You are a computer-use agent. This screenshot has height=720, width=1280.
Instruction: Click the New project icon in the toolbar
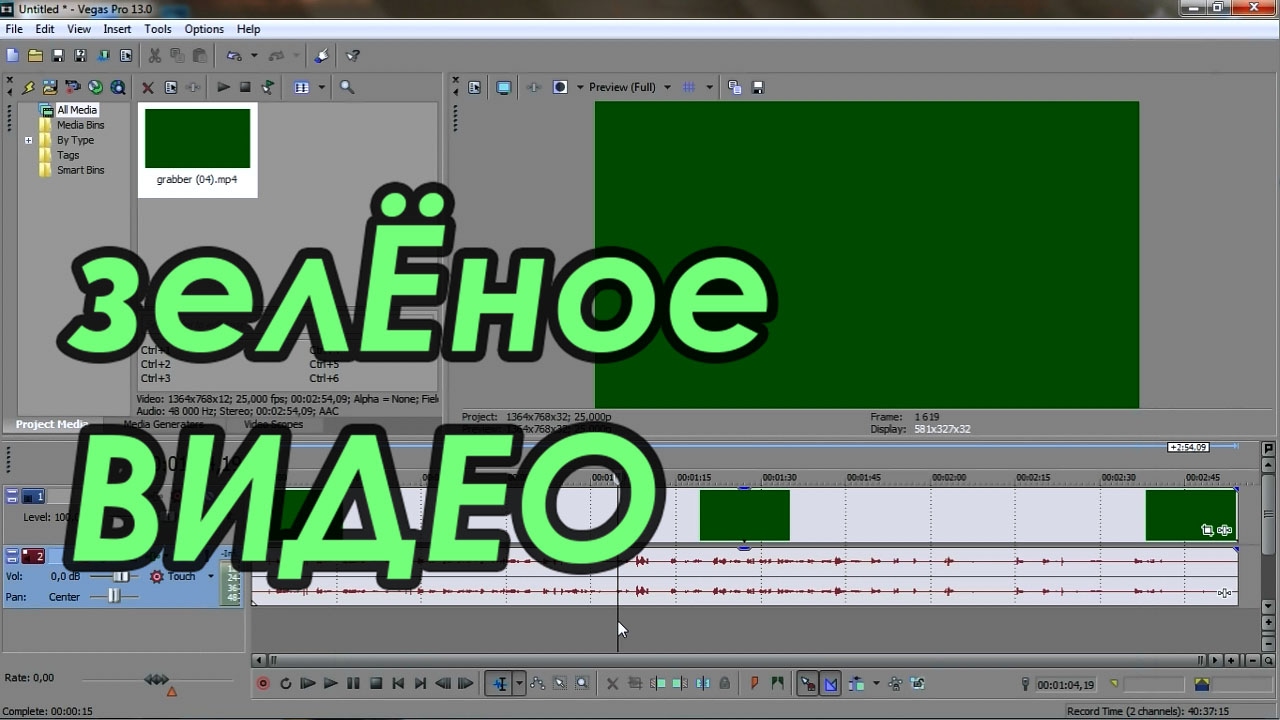(x=13, y=56)
